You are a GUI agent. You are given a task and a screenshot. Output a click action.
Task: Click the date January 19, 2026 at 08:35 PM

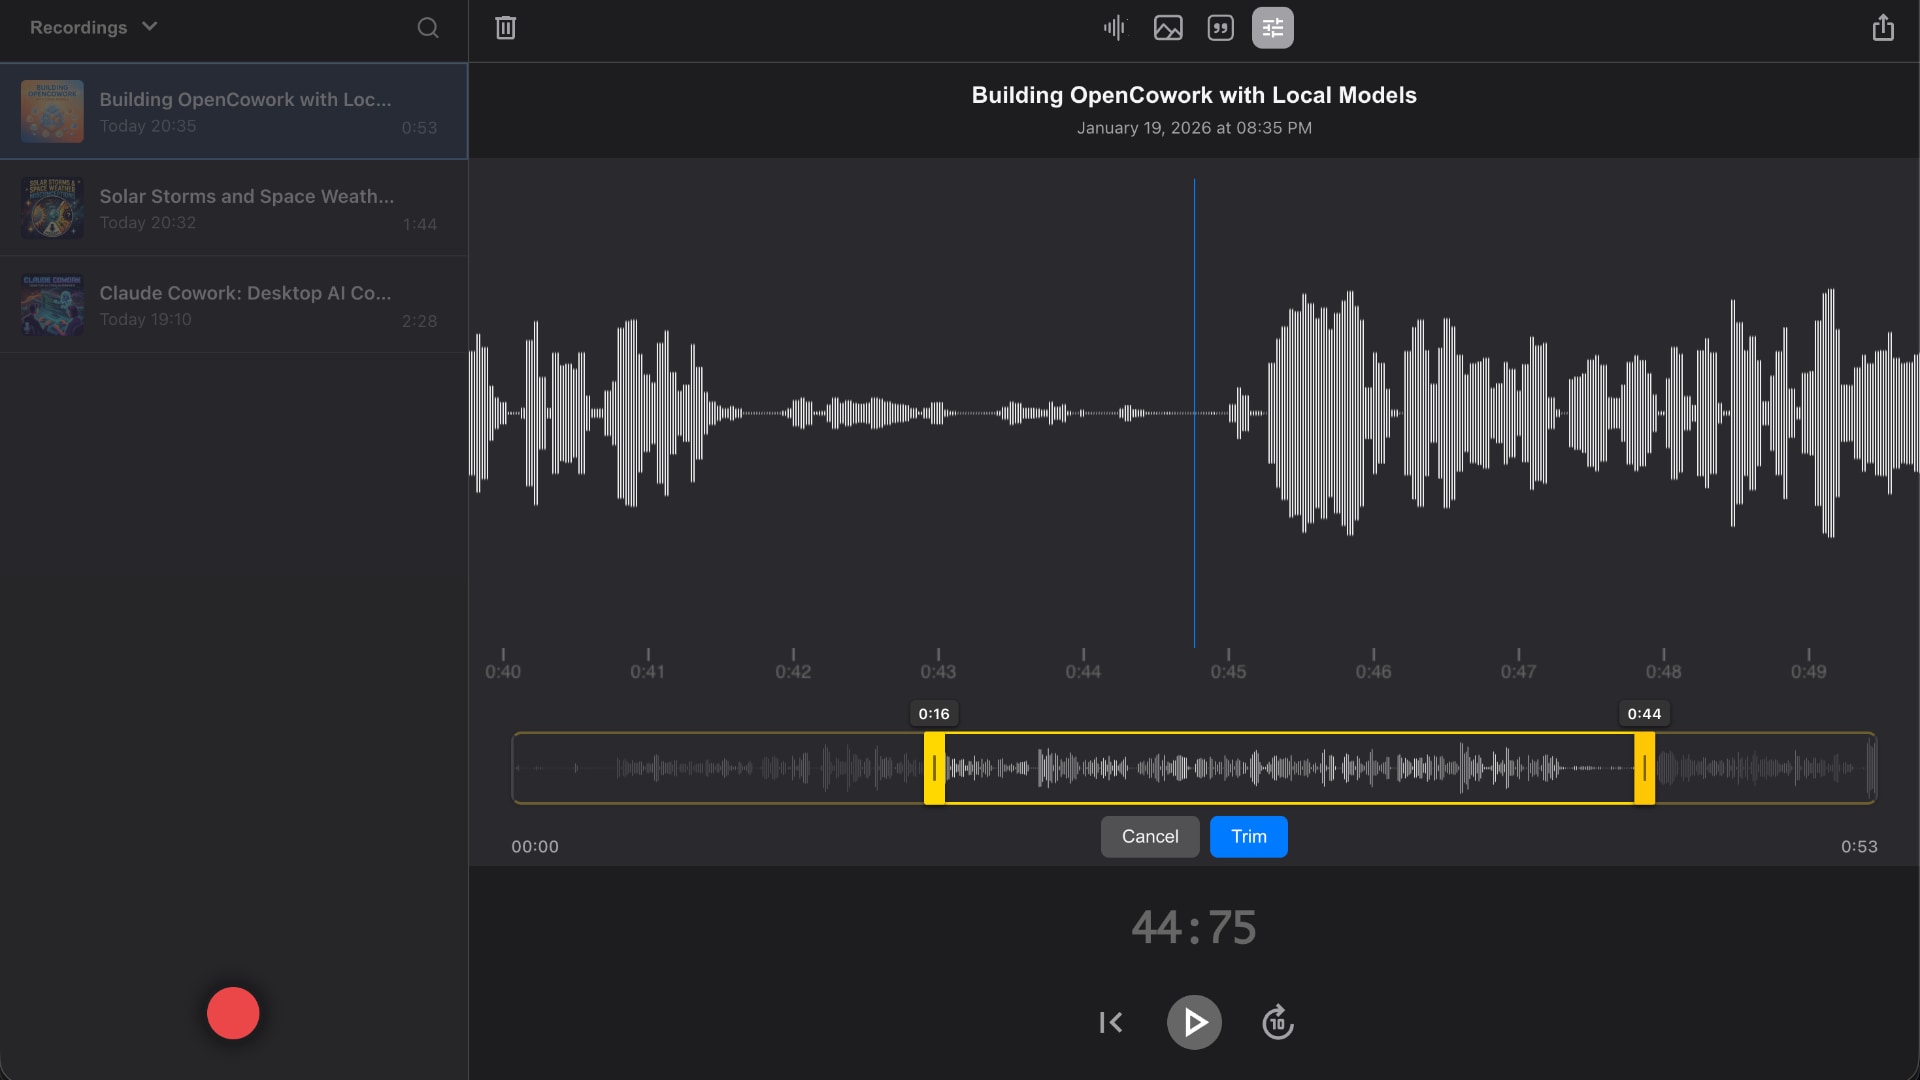pos(1194,128)
